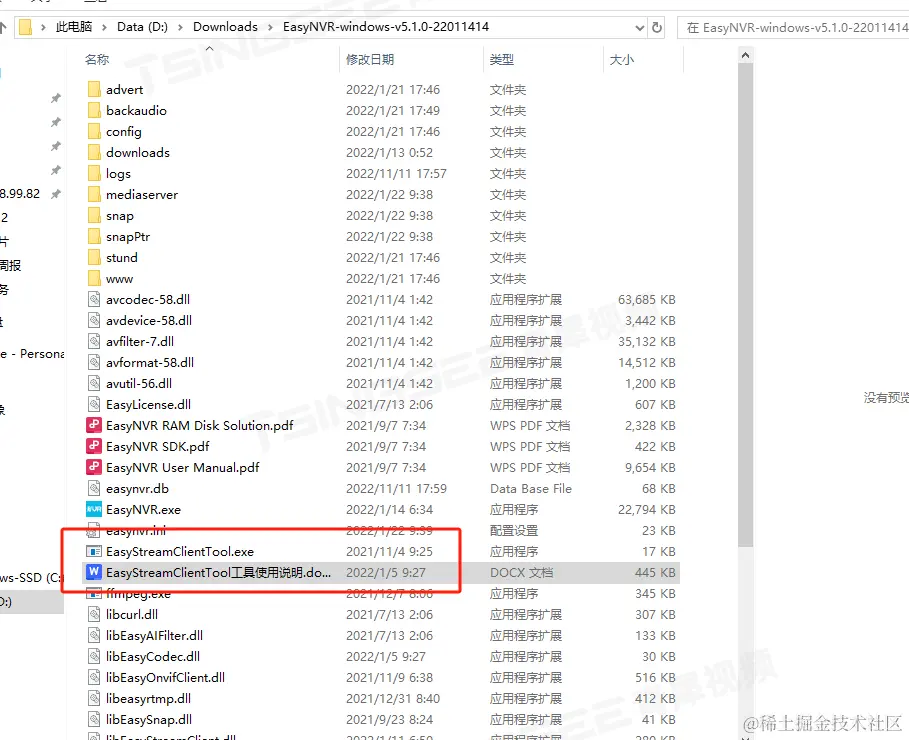
Task: Click the file list scrollbar up arrow
Action: (x=746, y=55)
